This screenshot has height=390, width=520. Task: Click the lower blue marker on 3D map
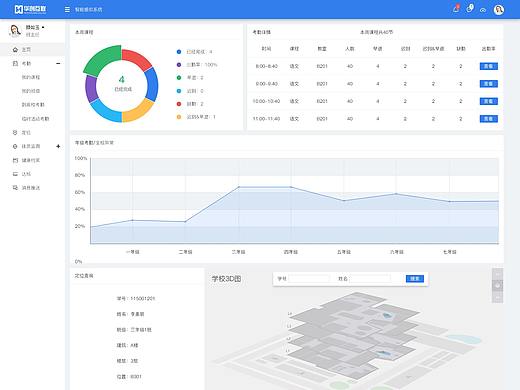(383, 353)
